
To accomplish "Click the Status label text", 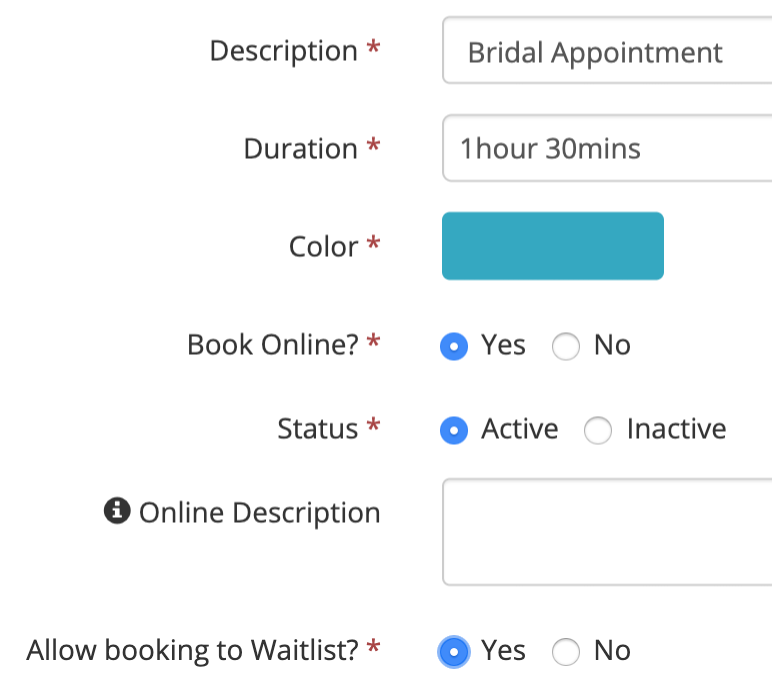I will pyautogui.click(x=318, y=428).
